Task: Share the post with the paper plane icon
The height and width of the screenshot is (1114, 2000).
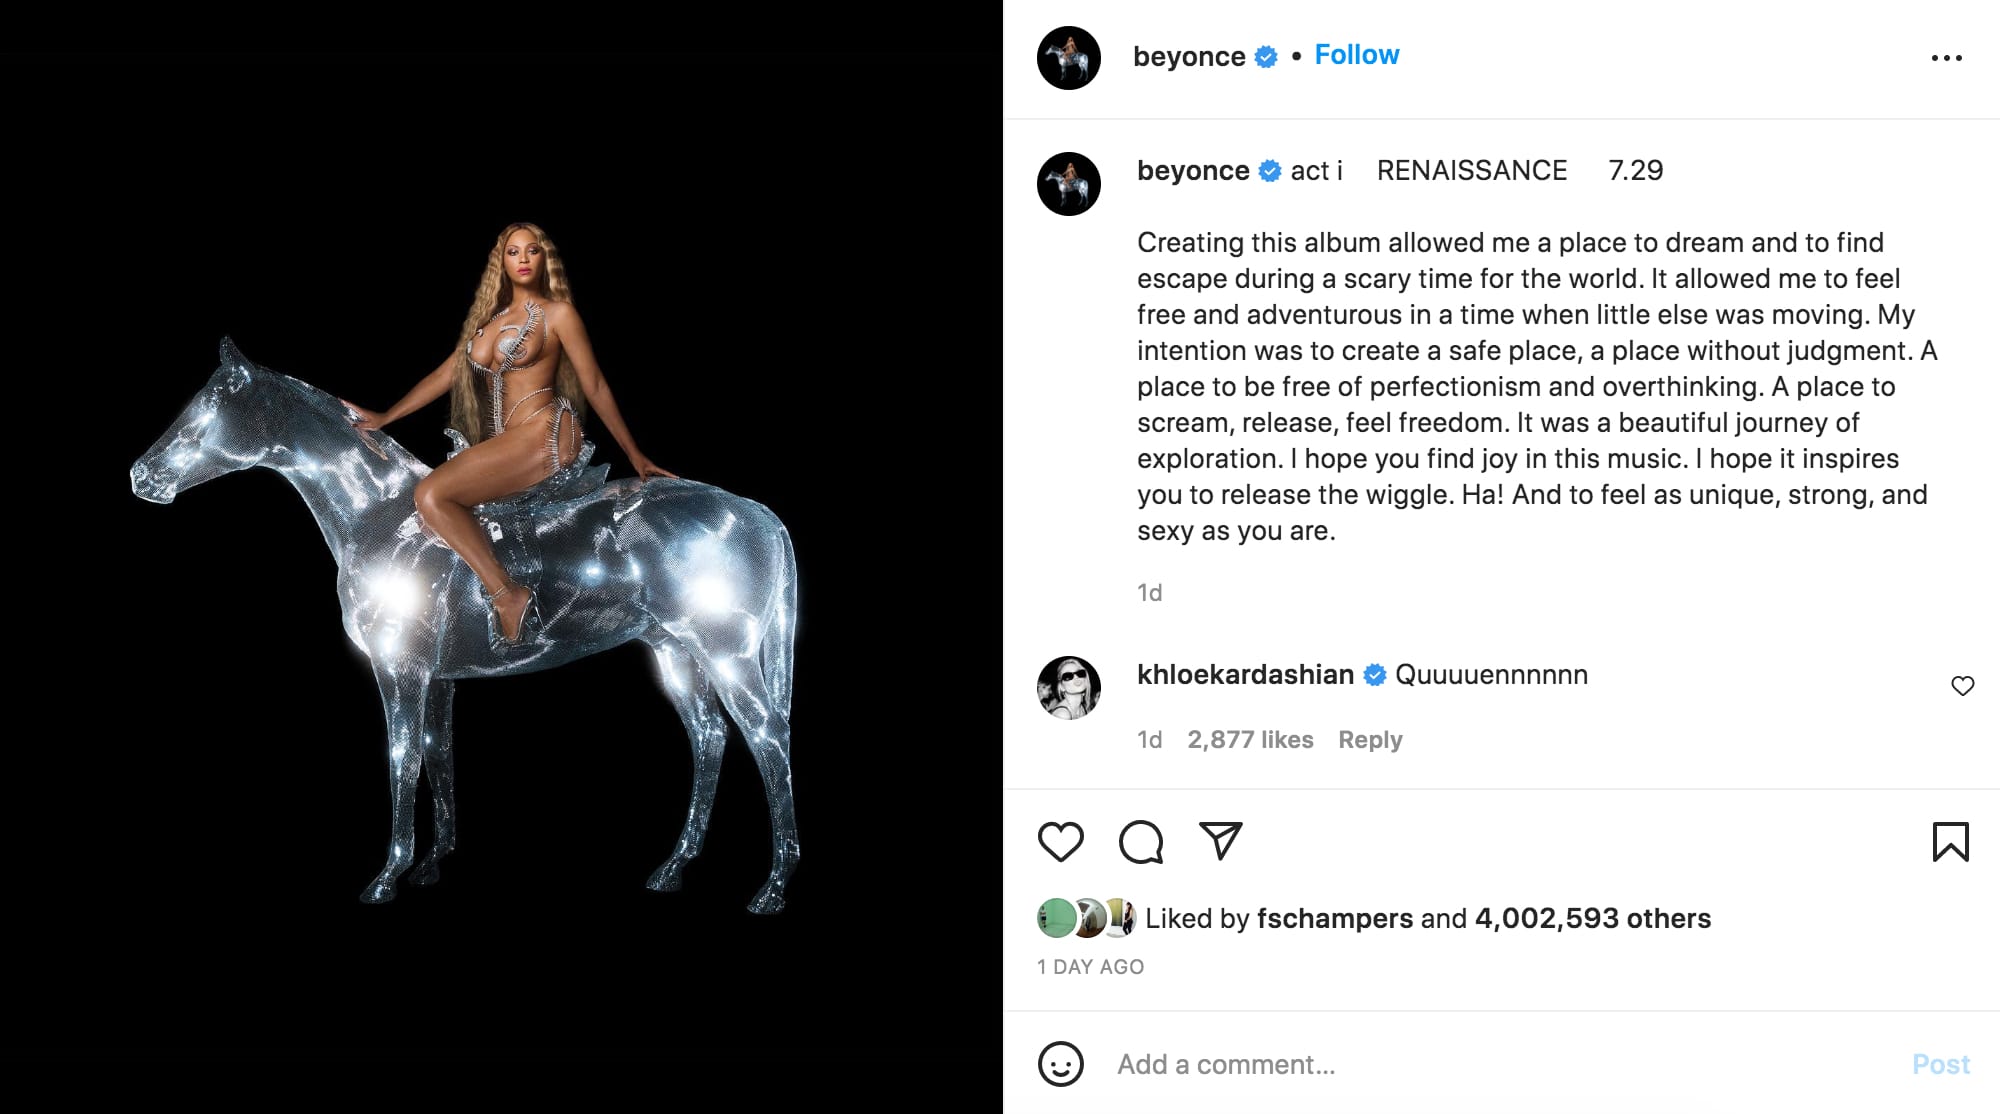Action: pos(1220,841)
